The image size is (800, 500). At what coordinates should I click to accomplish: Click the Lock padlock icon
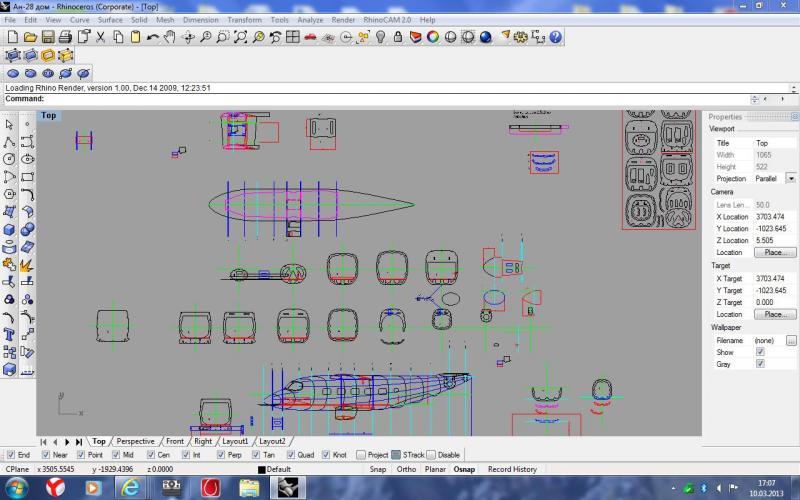click(x=398, y=37)
